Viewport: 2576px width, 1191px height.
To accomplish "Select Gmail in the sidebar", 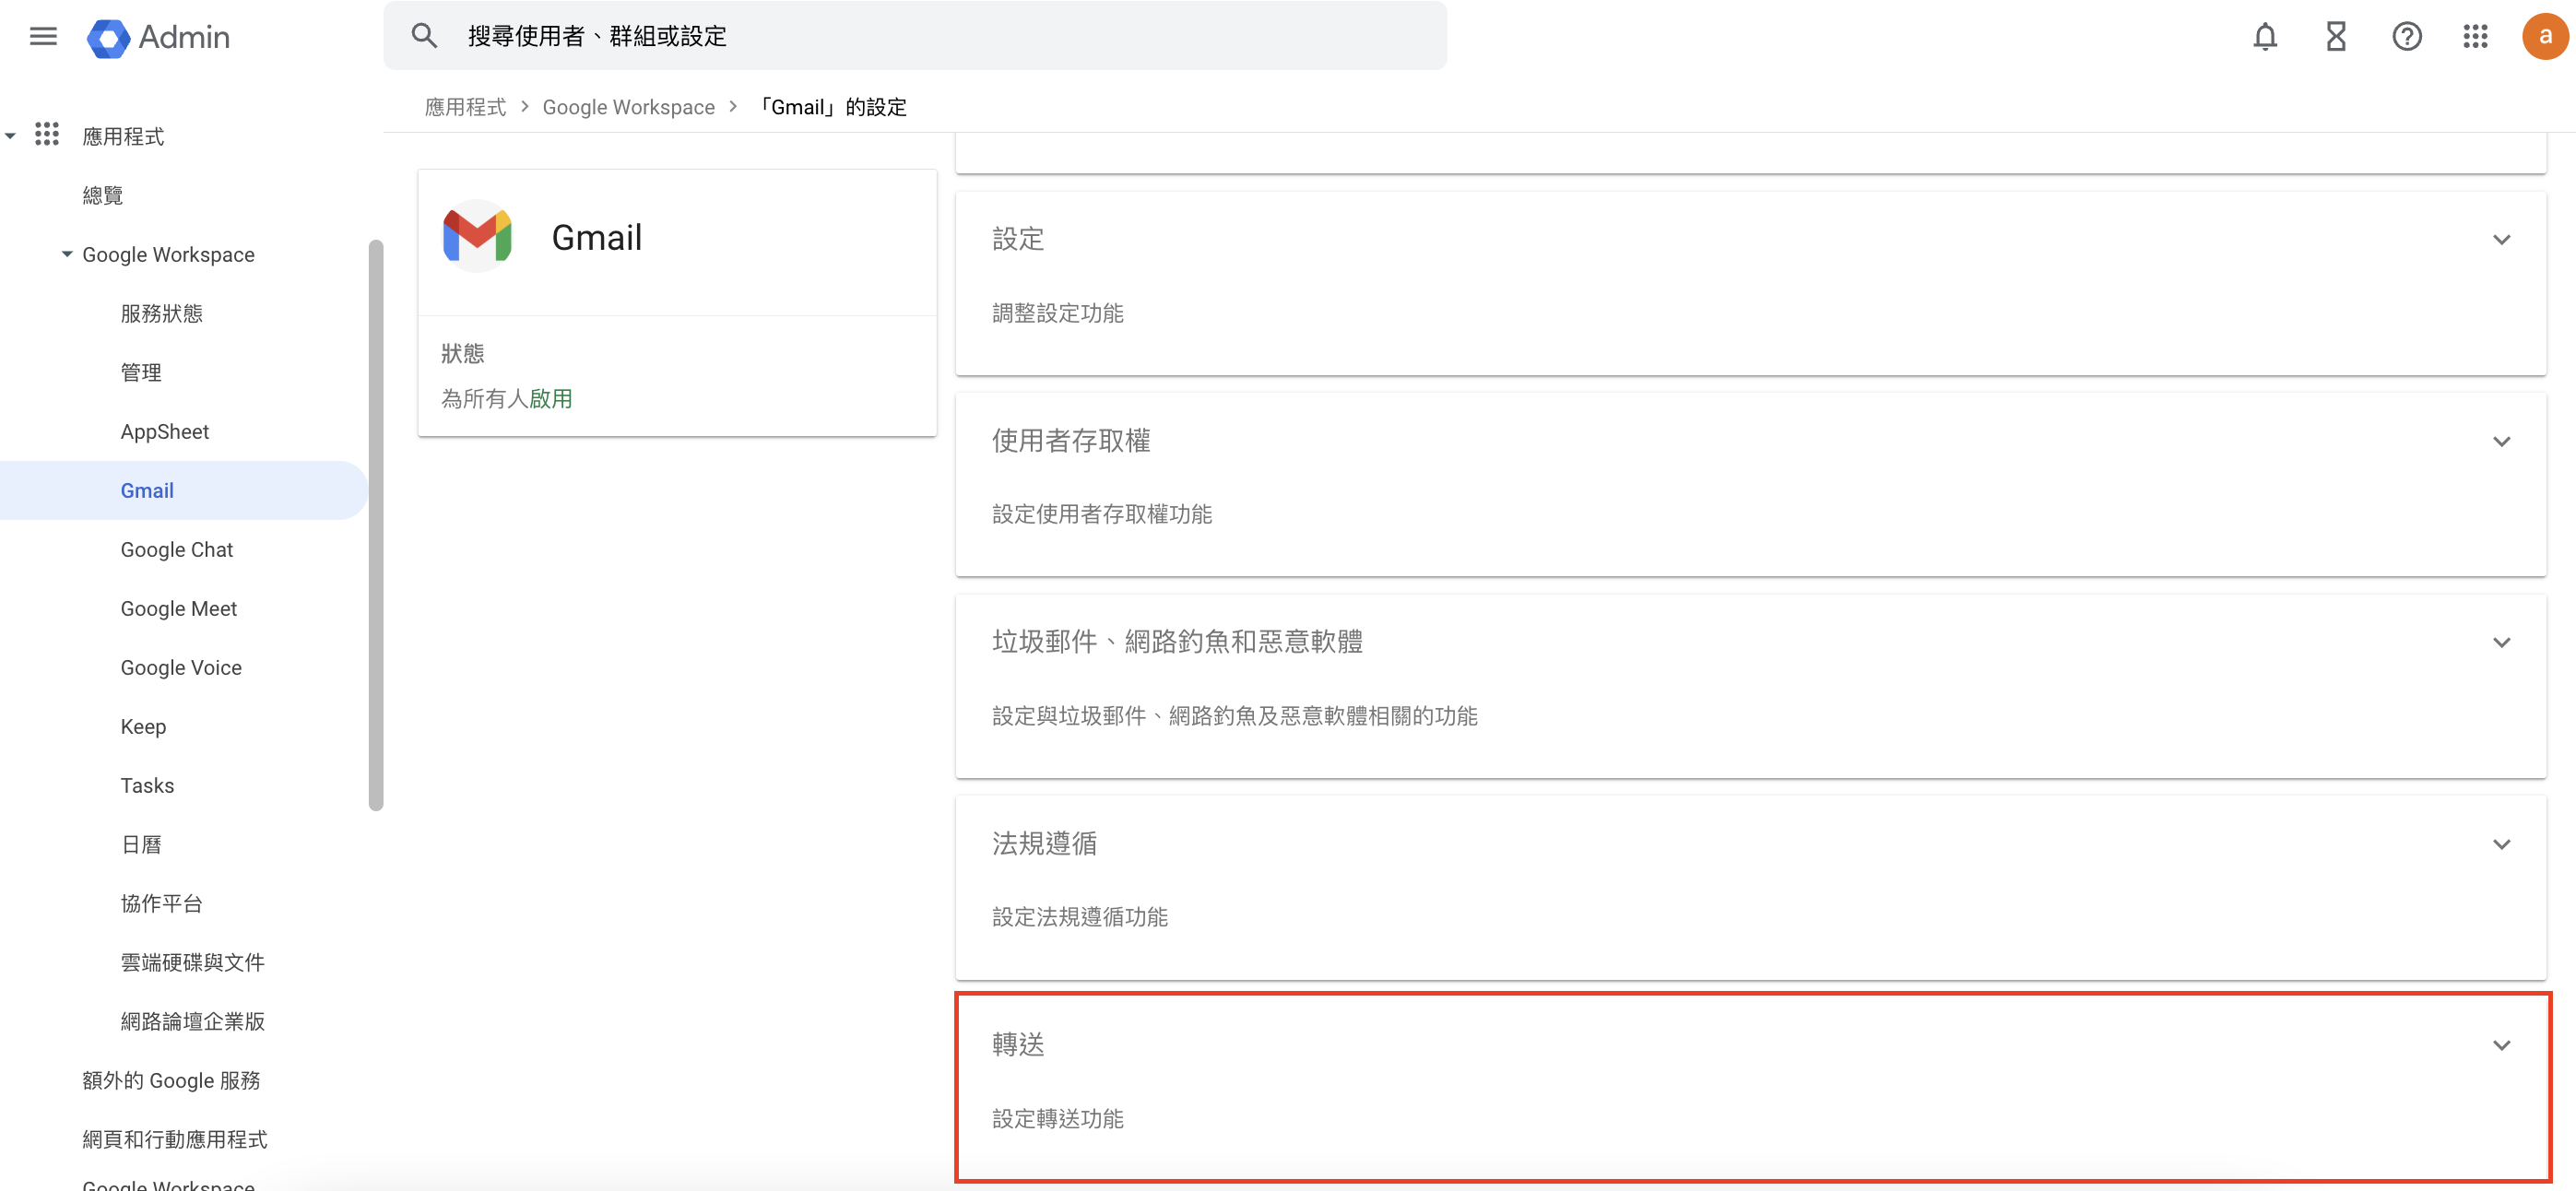I will [x=147, y=490].
